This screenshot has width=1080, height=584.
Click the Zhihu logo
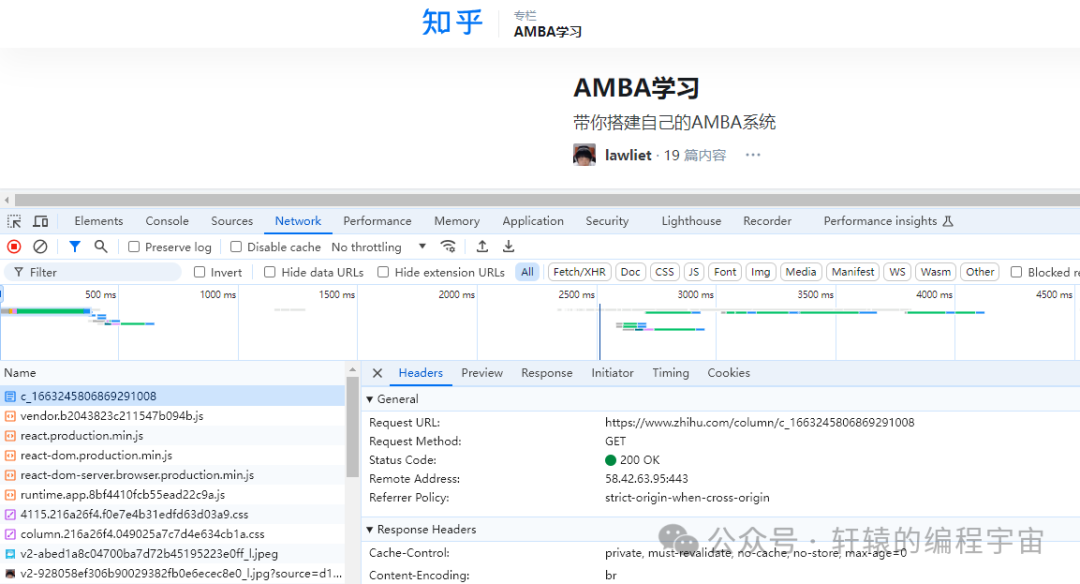pyautogui.click(x=452, y=22)
